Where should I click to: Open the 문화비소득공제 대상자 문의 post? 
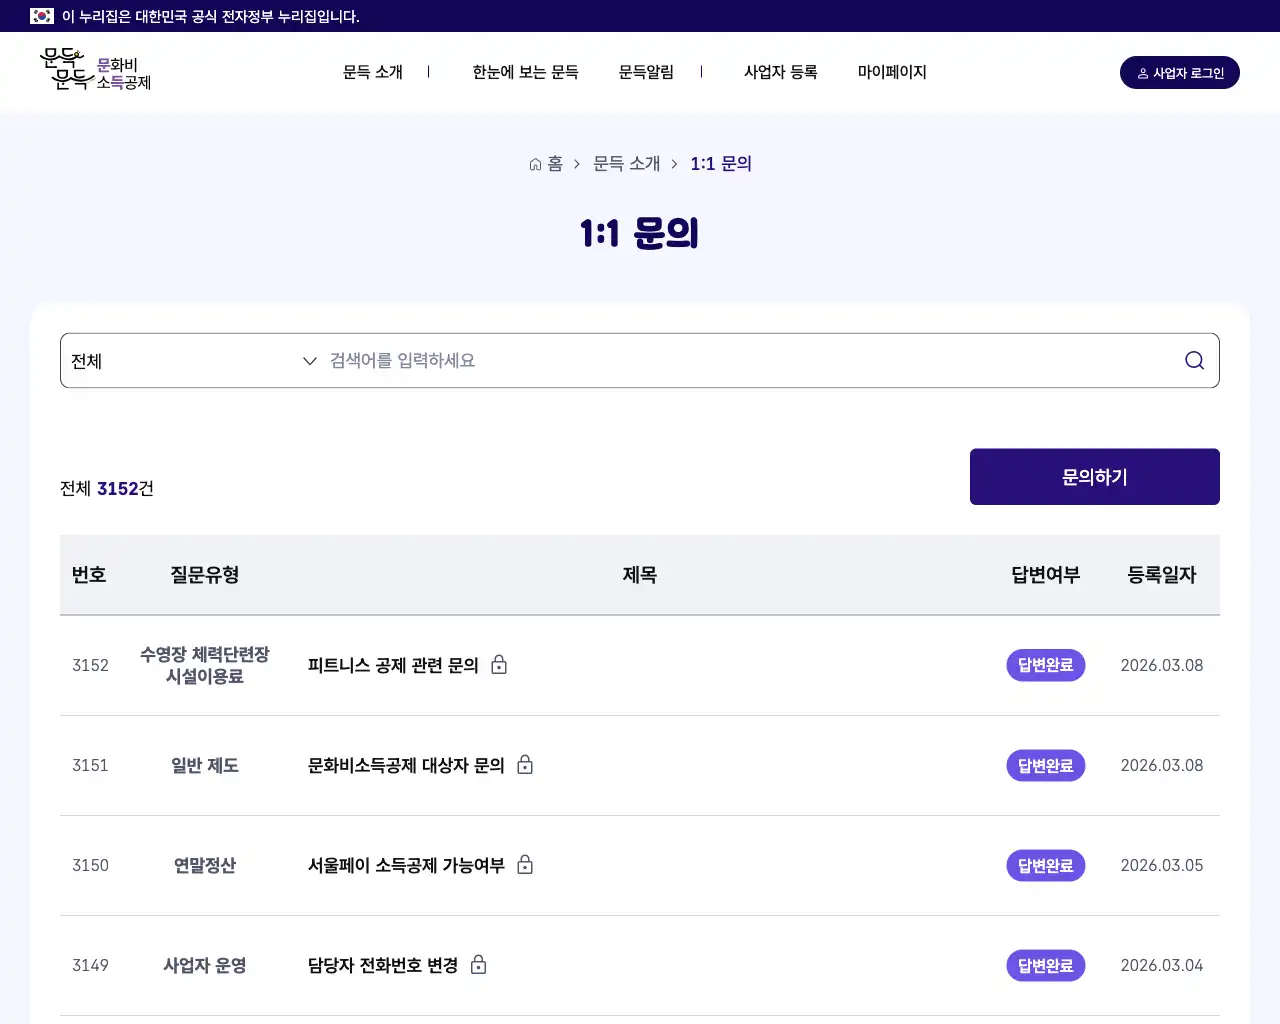pyautogui.click(x=404, y=765)
